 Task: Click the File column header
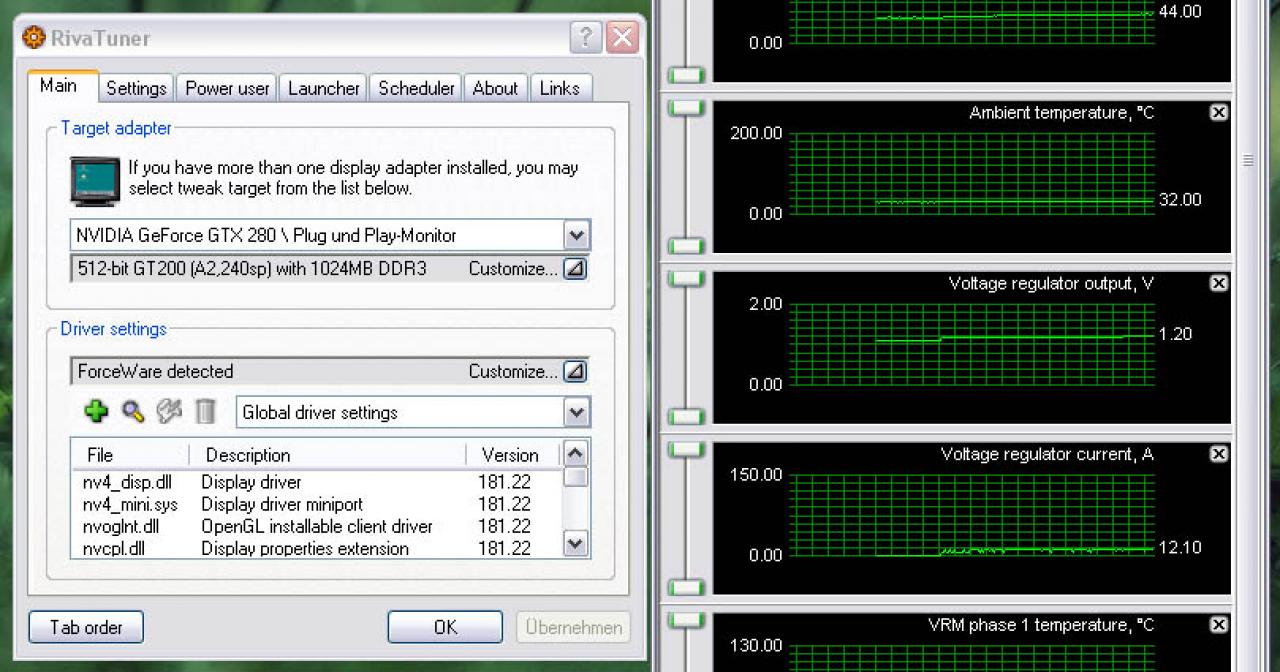click(x=130, y=455)
